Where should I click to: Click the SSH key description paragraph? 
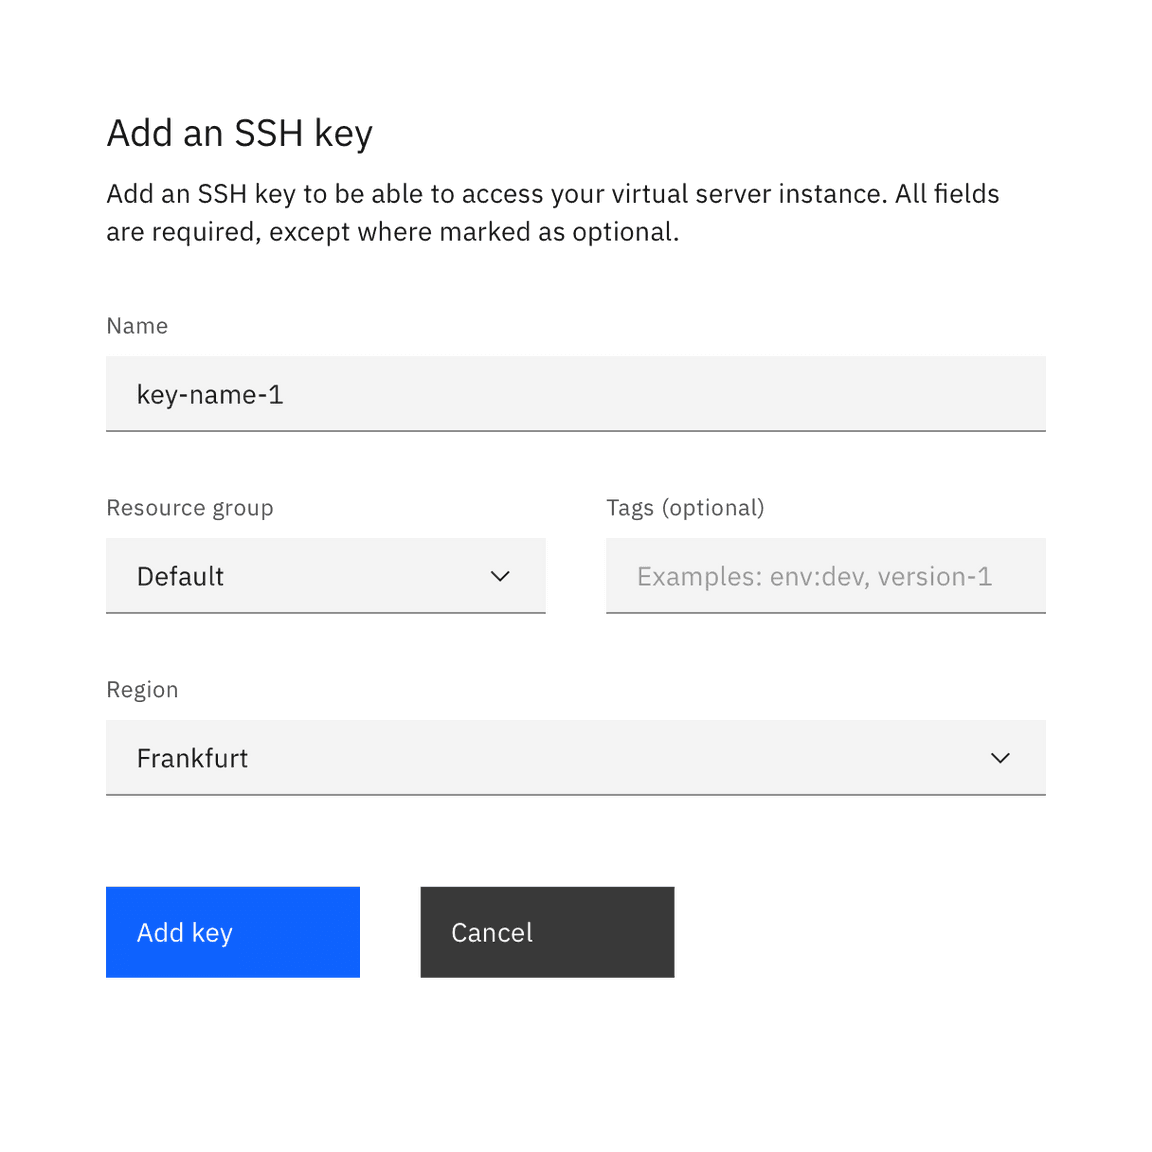pos(552,213)
